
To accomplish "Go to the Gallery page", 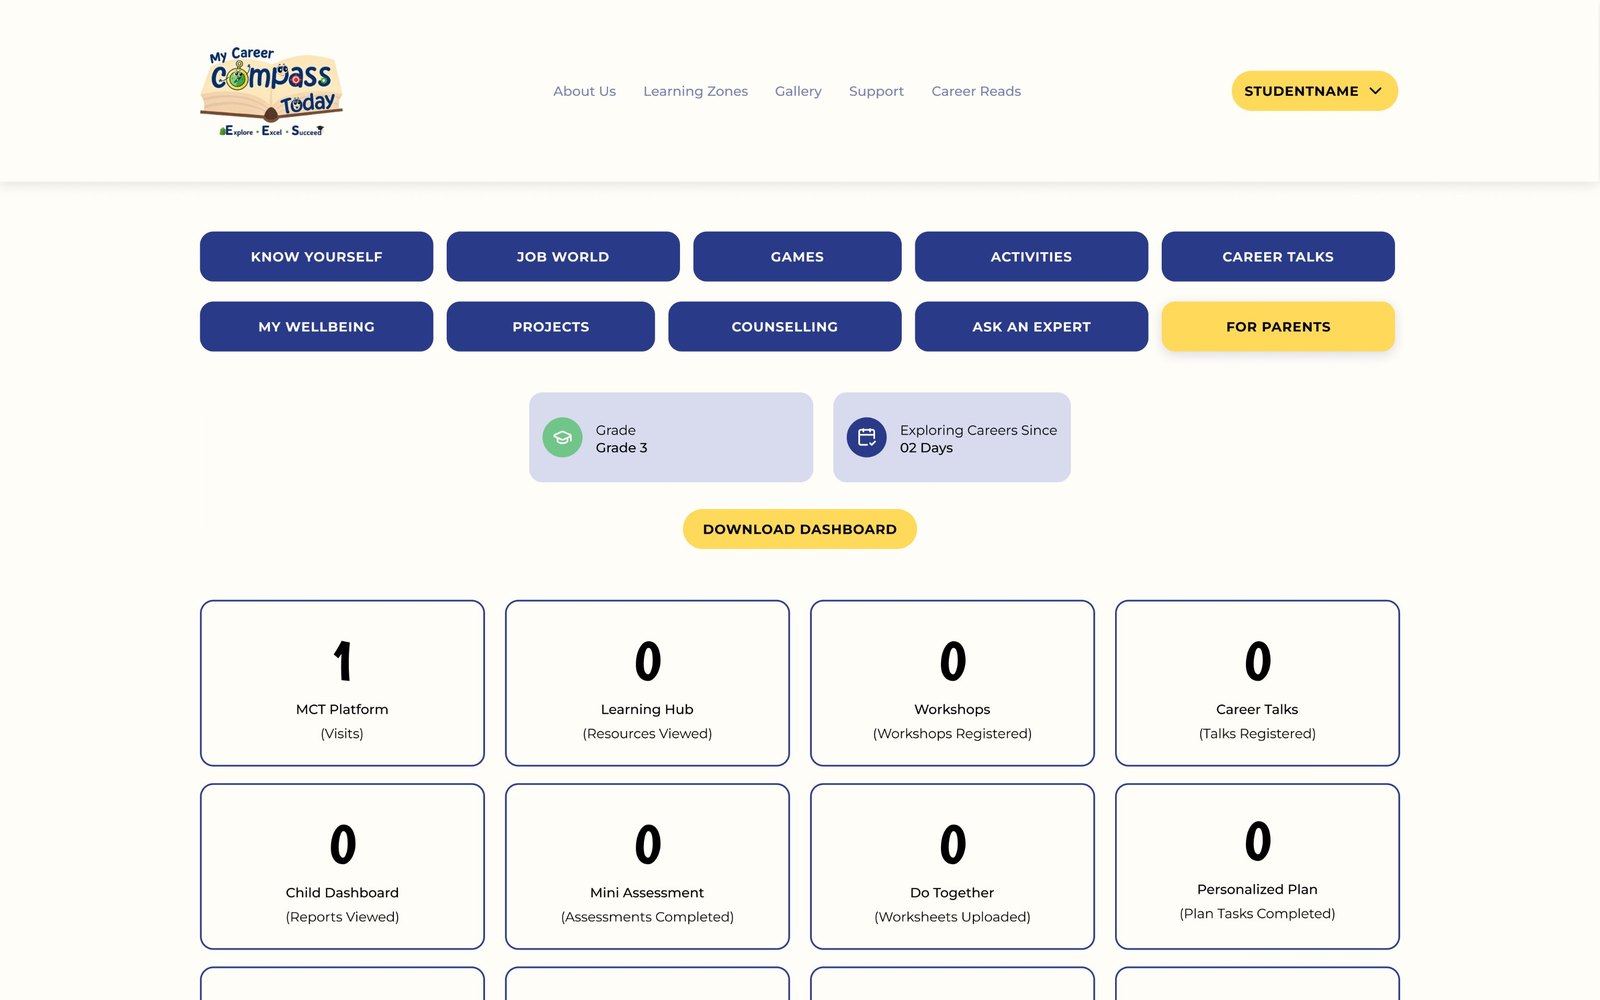I will [x=798, y=91].
